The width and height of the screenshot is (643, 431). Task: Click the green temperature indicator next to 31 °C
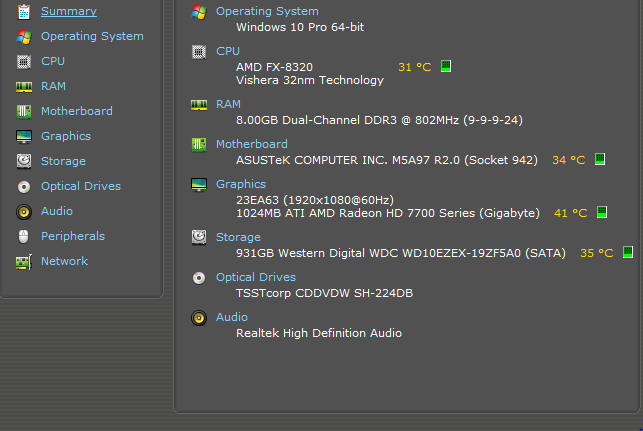pyautogui.click(x=446, y=66)
